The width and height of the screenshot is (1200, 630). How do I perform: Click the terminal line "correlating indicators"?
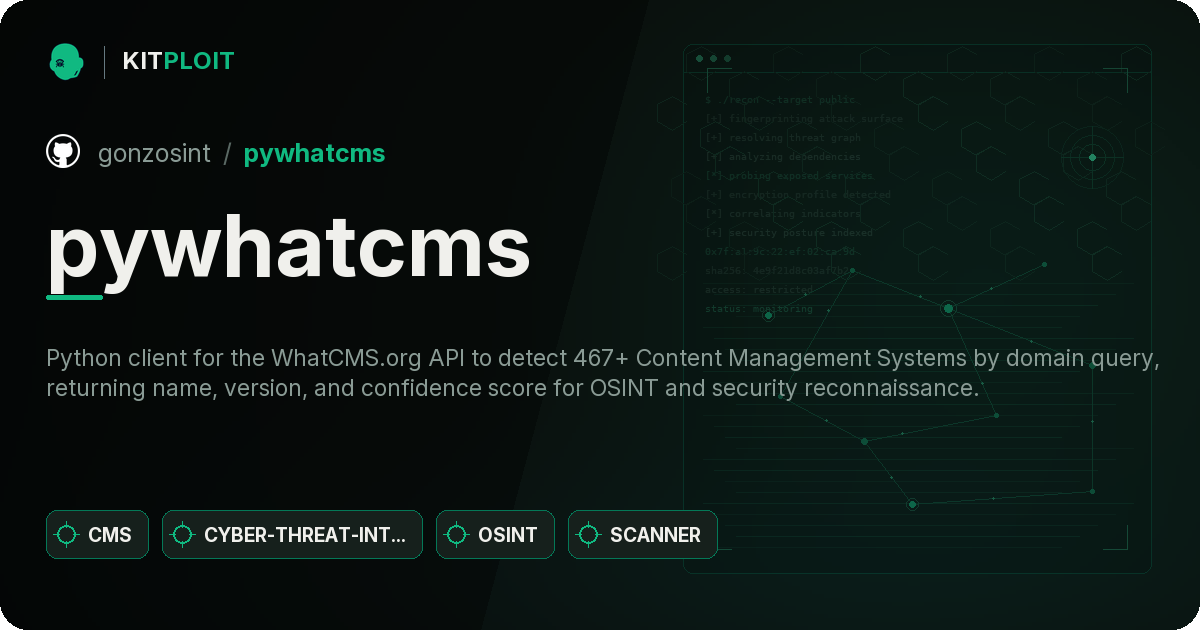click(x=783, y=214)
